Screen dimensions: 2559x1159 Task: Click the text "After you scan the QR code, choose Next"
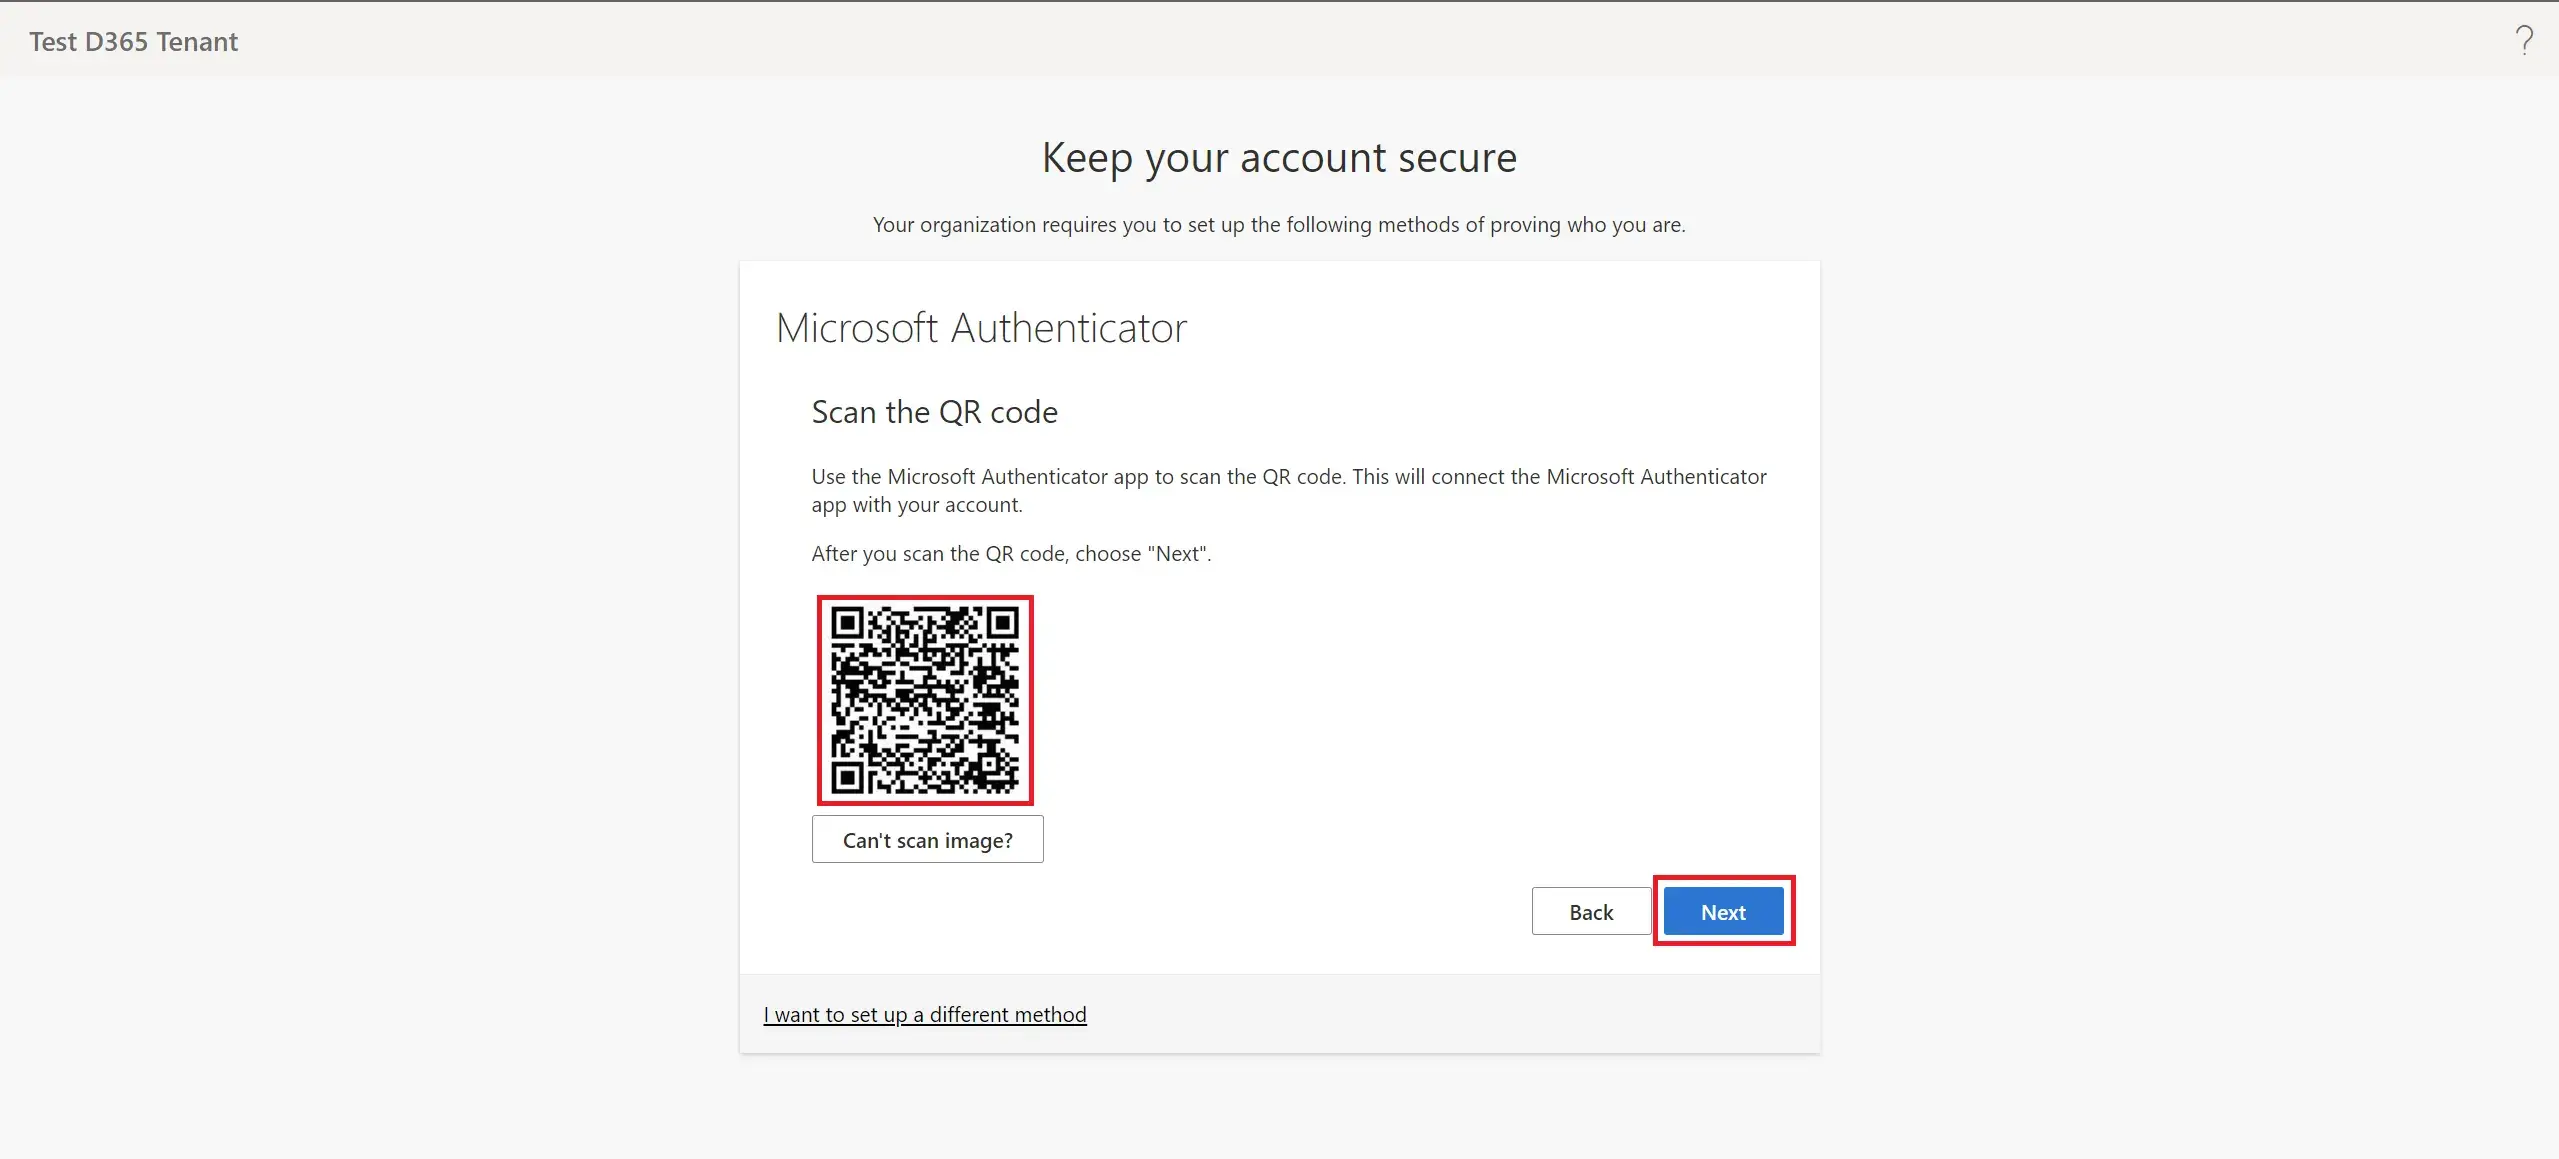tap(1011, 554)
